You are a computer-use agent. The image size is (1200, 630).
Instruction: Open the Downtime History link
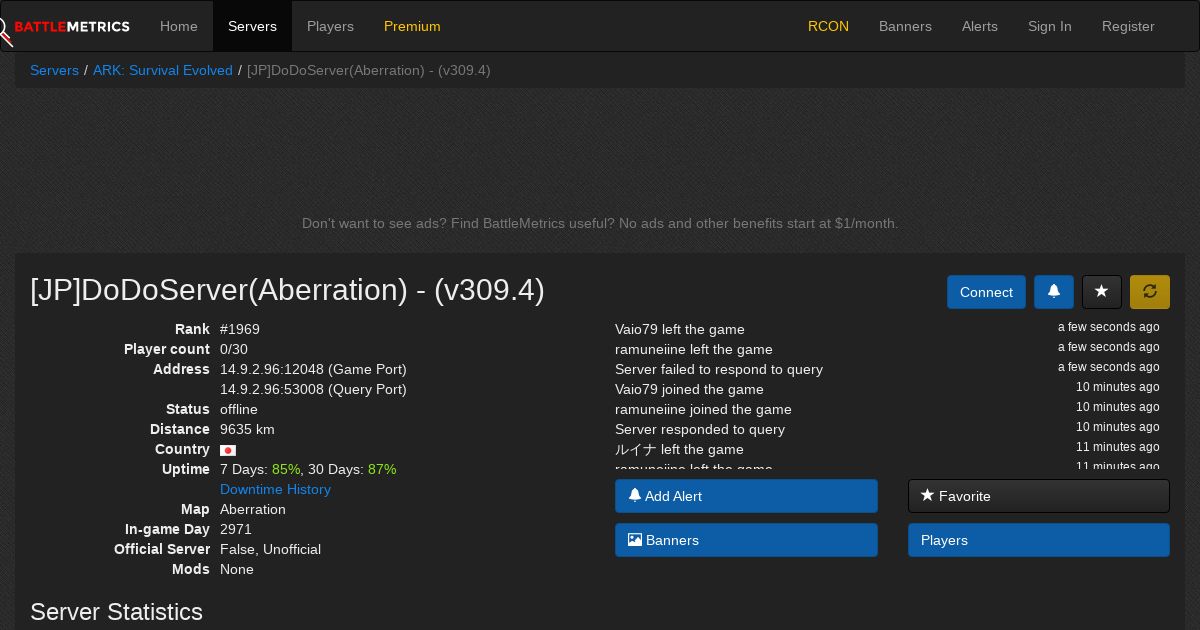tap(275, 489)
